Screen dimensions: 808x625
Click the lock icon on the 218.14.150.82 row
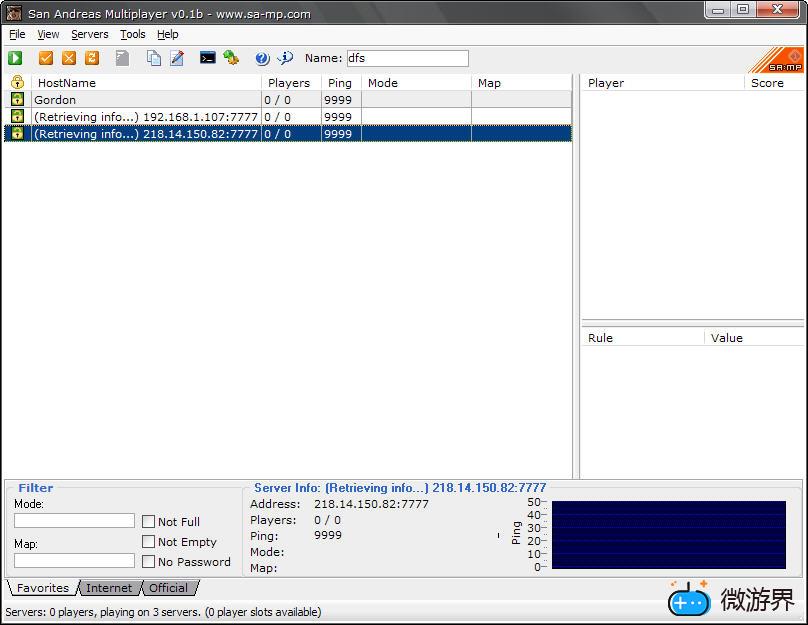[18, 133]
